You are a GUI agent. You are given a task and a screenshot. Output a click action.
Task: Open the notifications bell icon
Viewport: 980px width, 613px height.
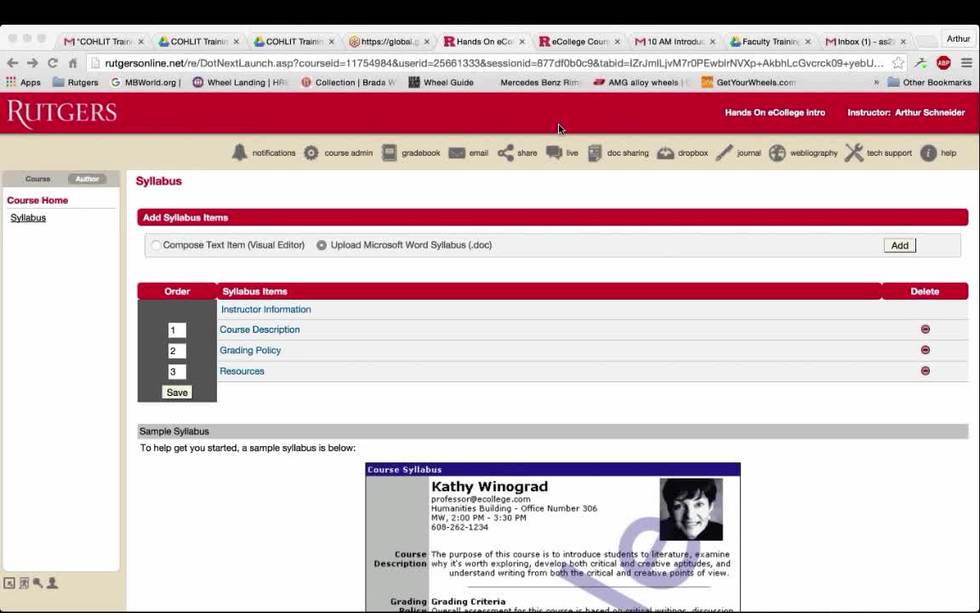tap(239, 152)
